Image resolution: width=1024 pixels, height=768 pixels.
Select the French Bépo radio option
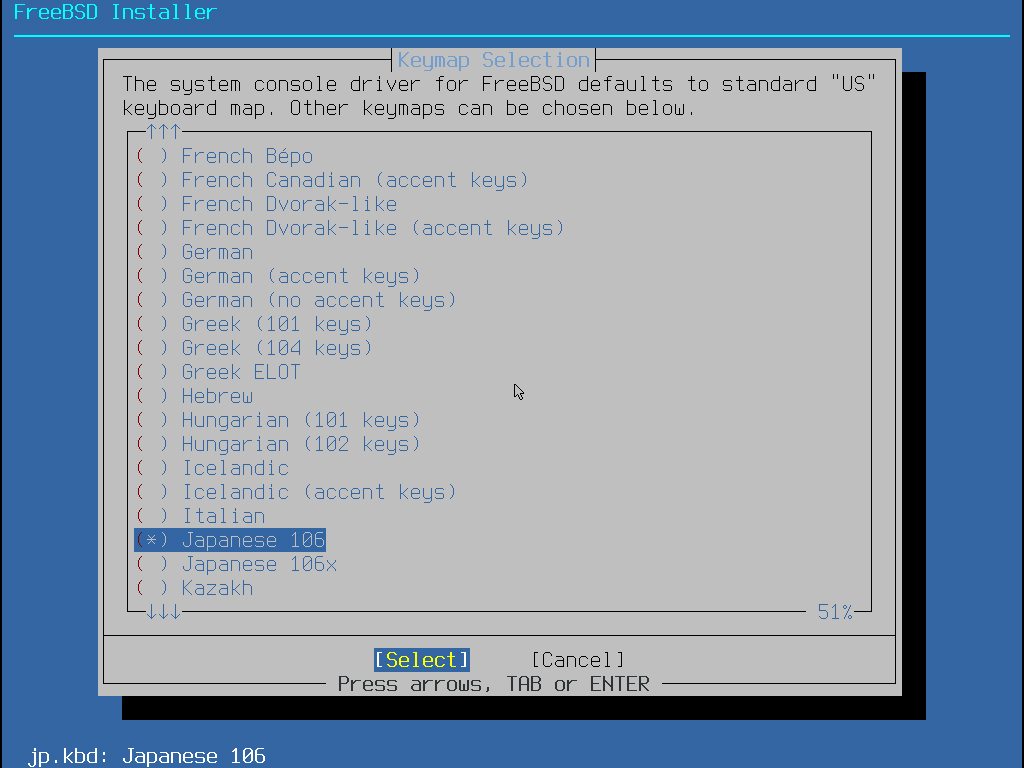pyautogui.click(x=225, y=156)
